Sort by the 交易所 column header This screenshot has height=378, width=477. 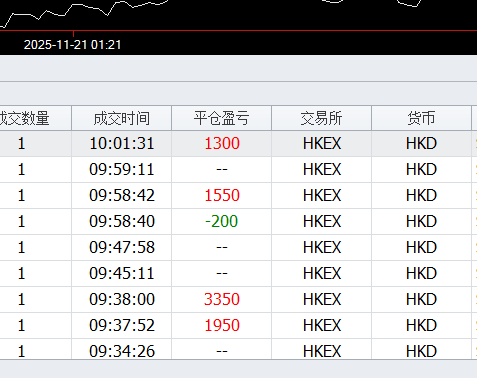coord(322,118)
